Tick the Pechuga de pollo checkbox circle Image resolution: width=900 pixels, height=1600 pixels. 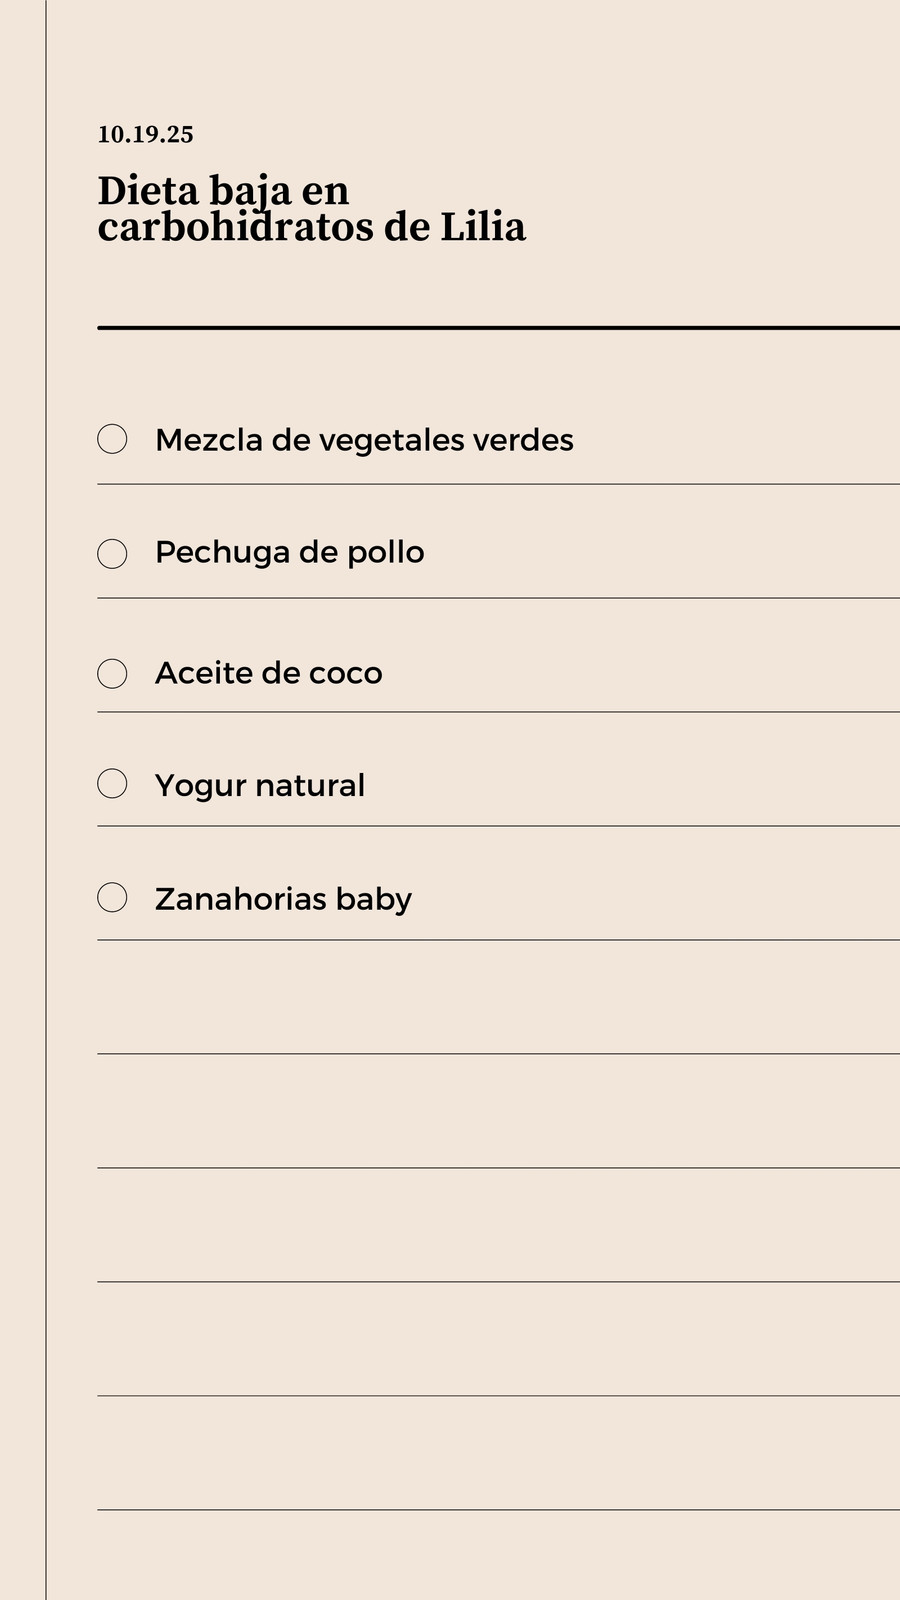112,553
